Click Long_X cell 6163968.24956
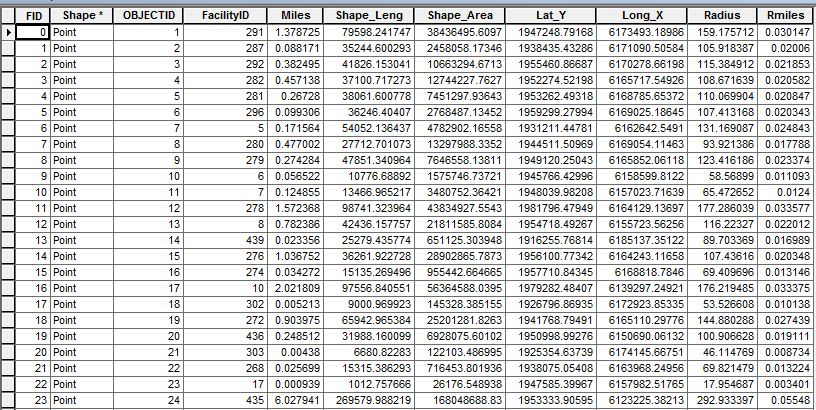816x410 pixels. [x=642, y=368]
